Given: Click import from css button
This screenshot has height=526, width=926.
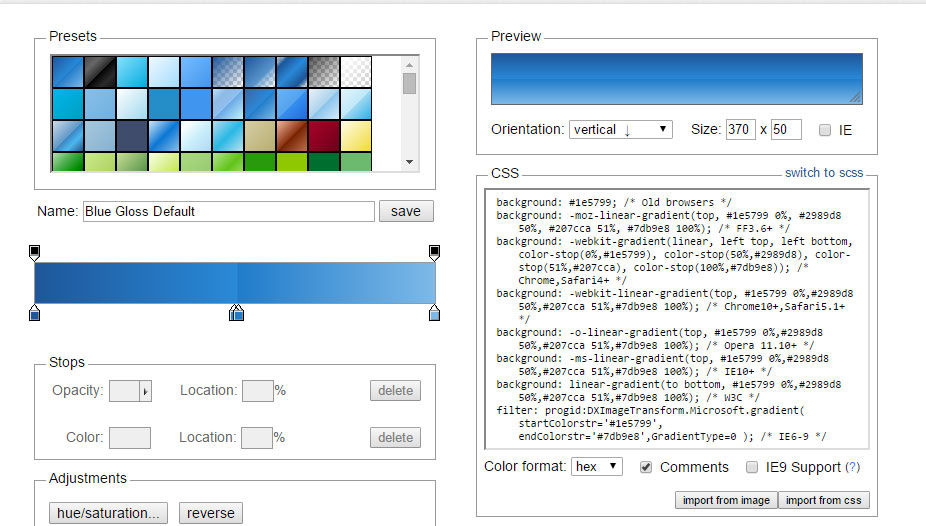Looking at the screenshot, I should pyautogui.click(x=823, y=500).
